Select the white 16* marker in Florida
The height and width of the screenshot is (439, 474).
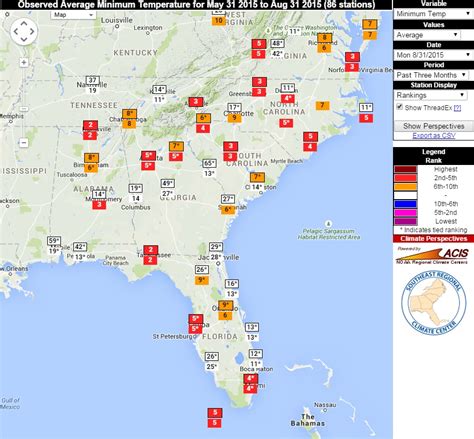pos(232,284)
